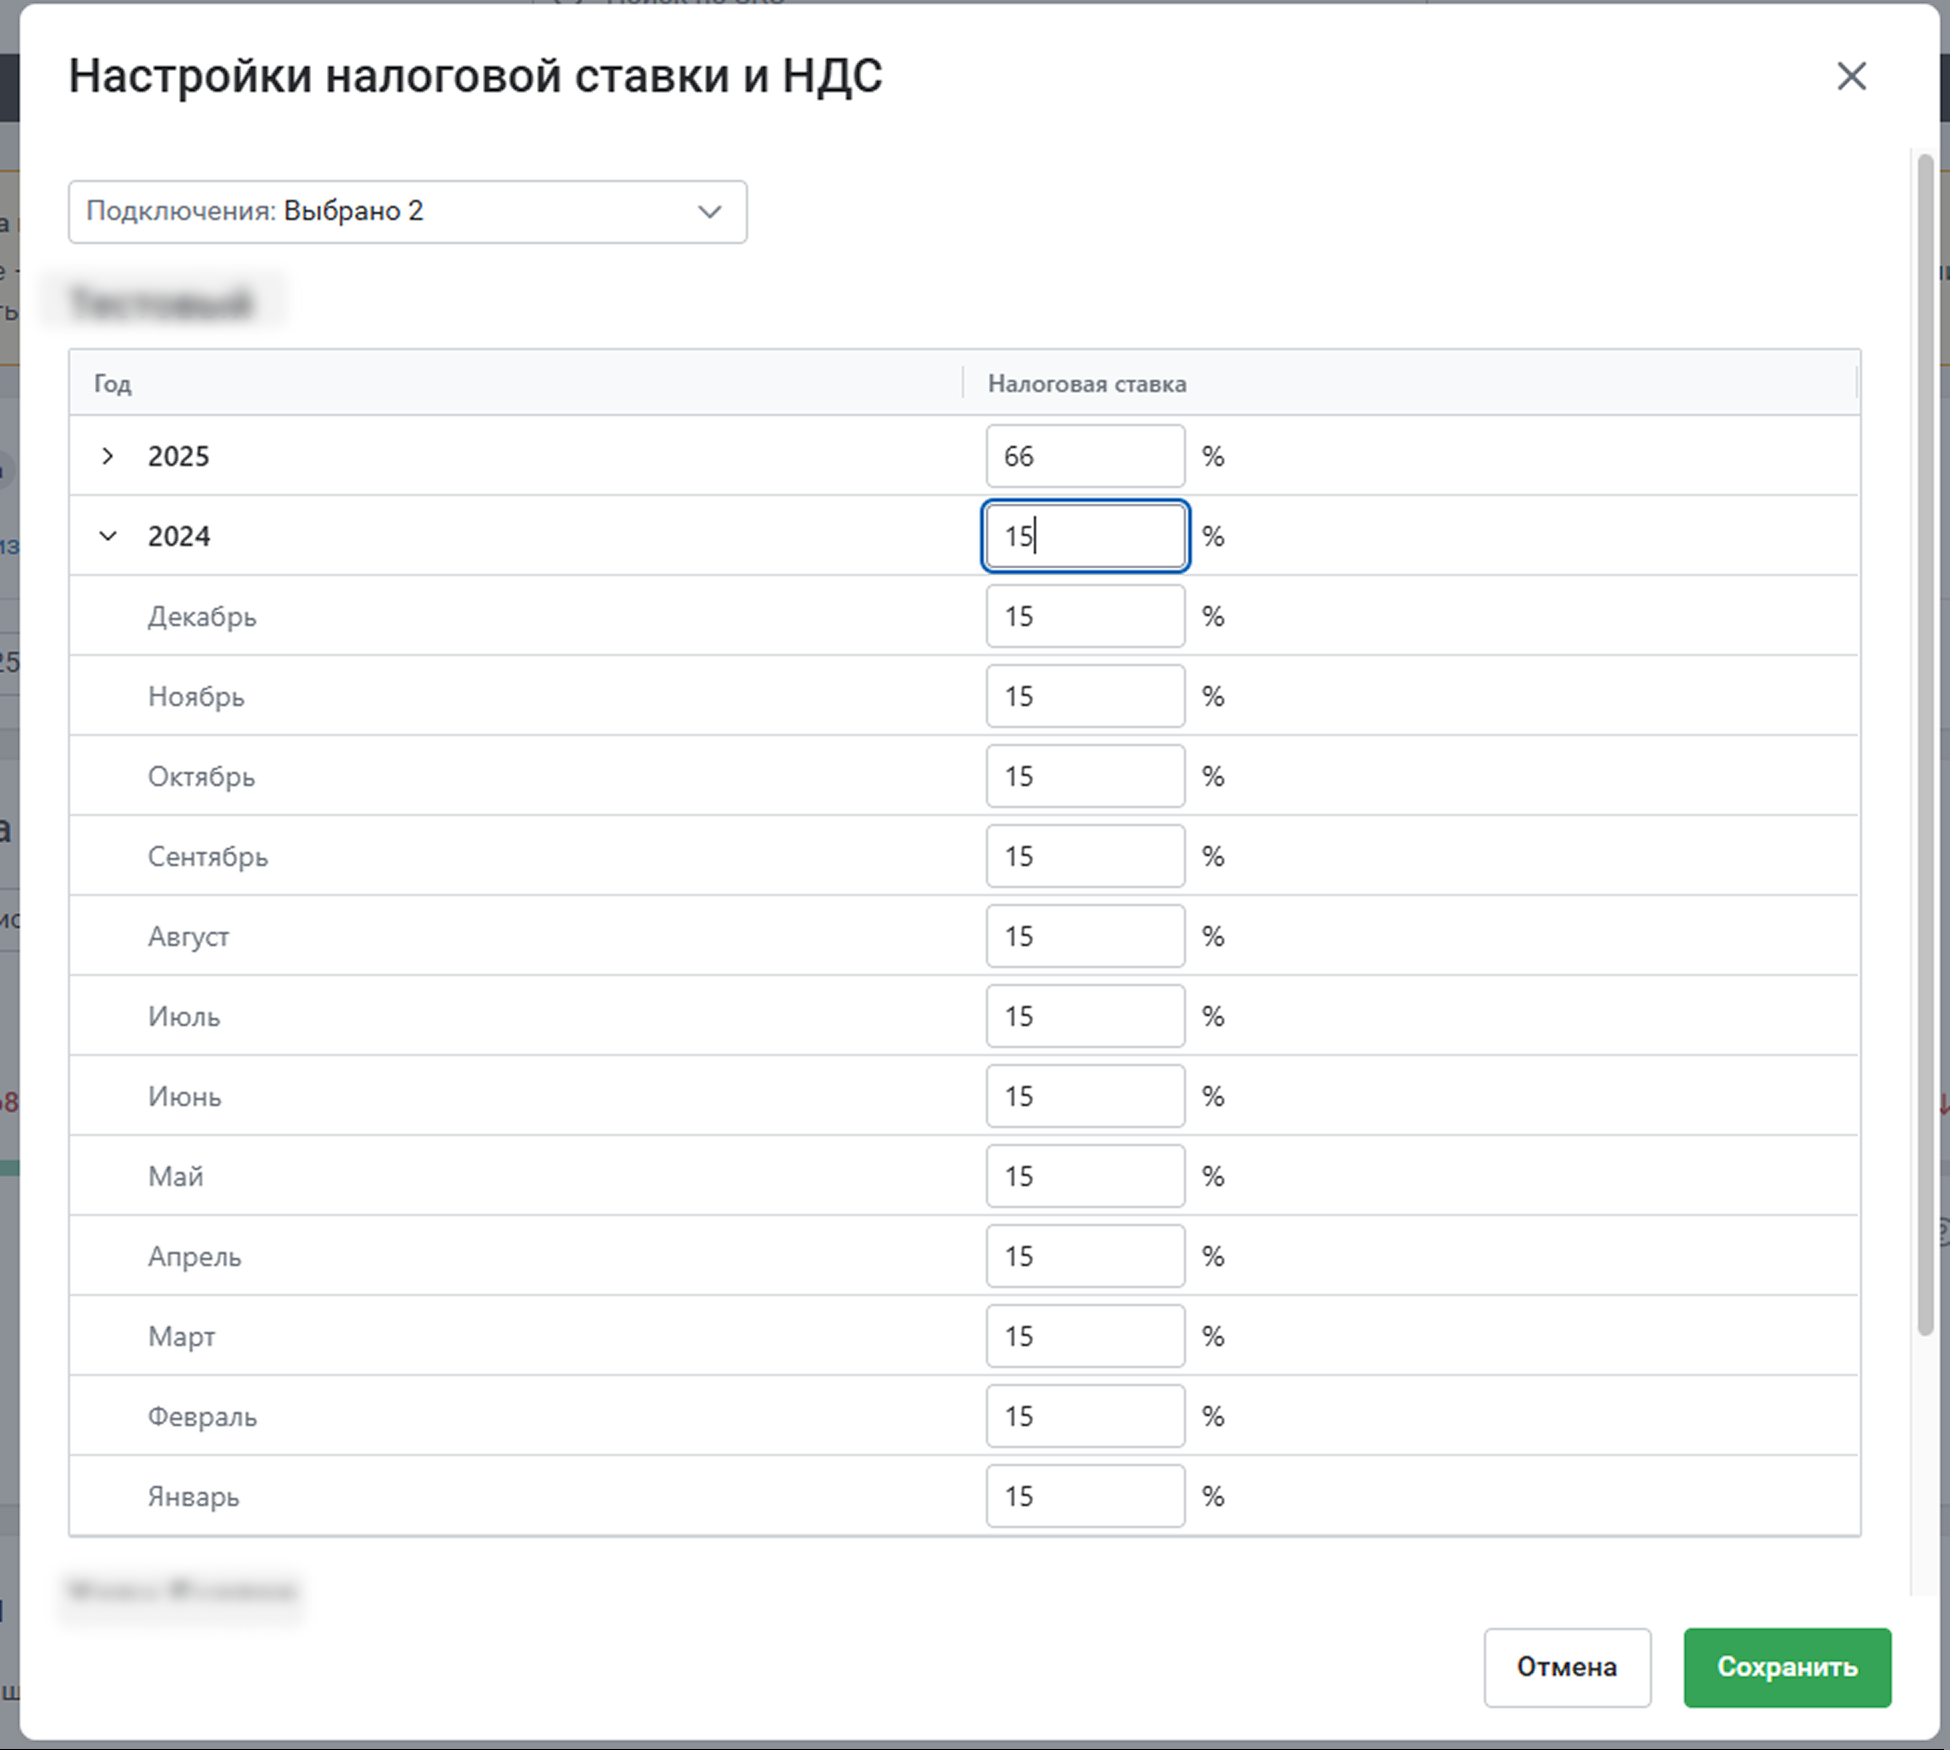This screenshot has height=1750, width=1950.
Task: Click the green Сохранить button
Action: point(1786,1667)
